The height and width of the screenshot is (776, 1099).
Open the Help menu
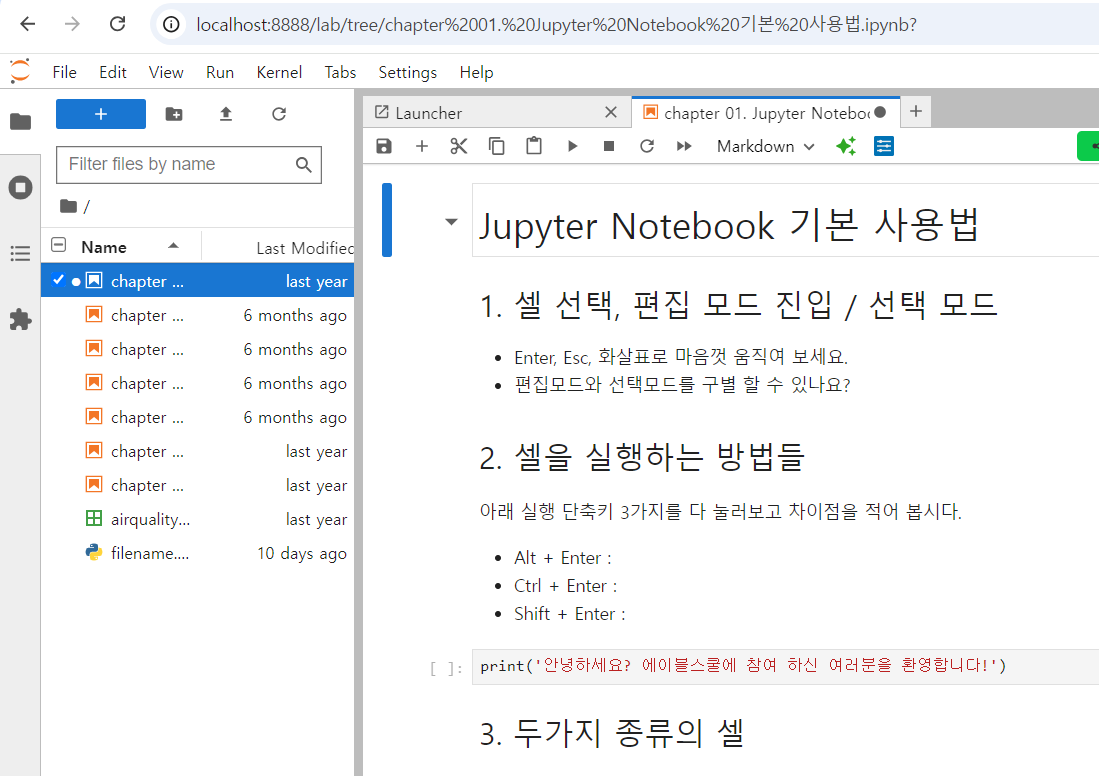(477, 72)
